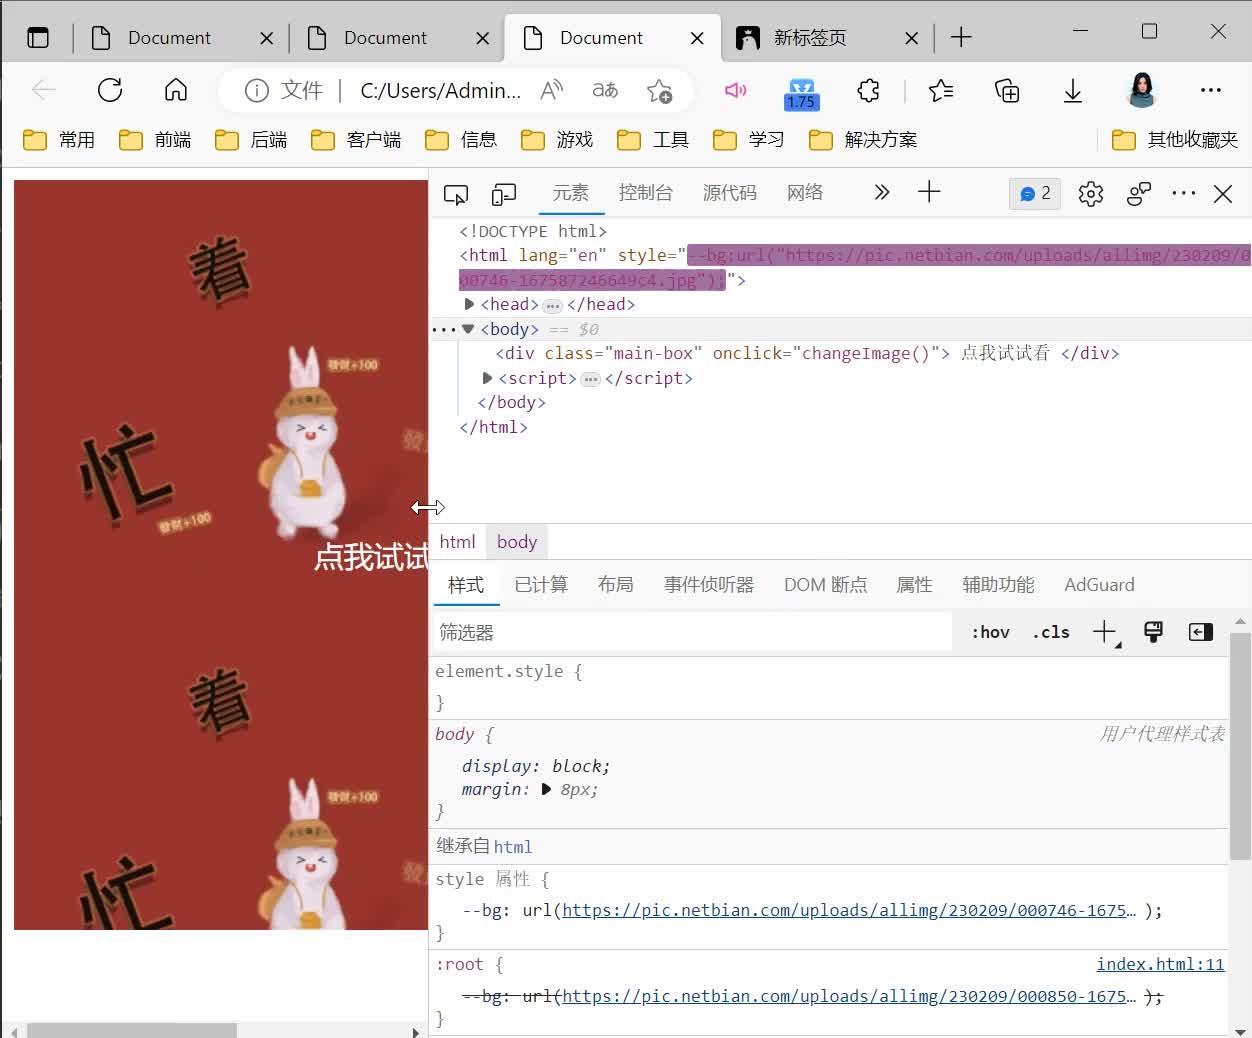Click the new style rule plus icon
Viewport: 1252px width, 1038px height.
1103,631
